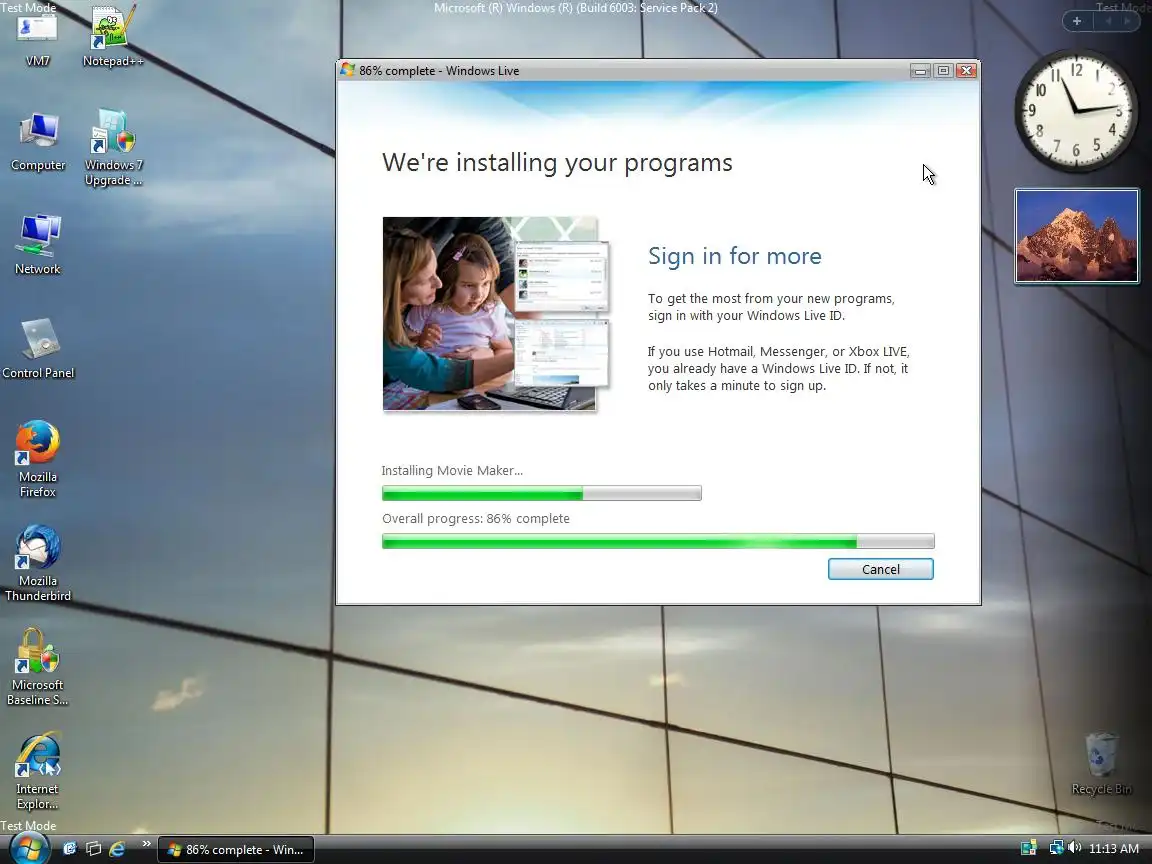Maximize the Windows Live installer window
This screenshot has width=1152, height=864.
[x=943, y=71]
